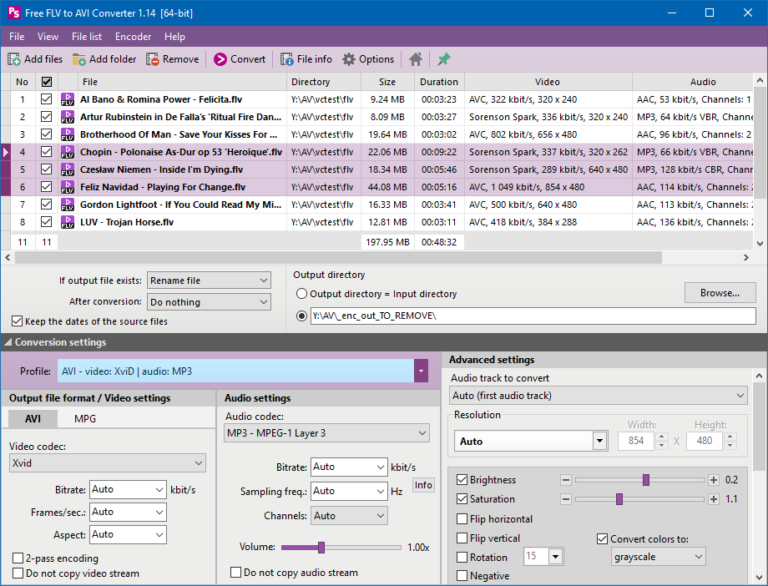The height and width of the screenshot is (586, 768).
Task: Uncheck Keep the dates of source files
Action: [17, 321]
